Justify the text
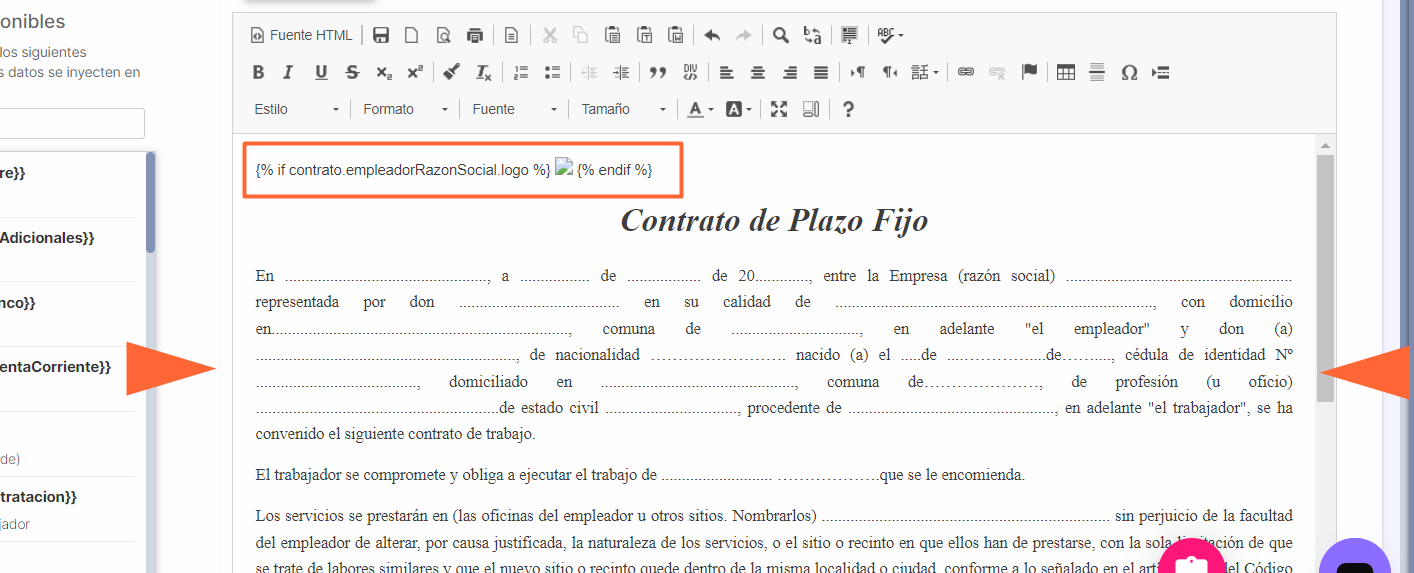This screenshot has height=573, width=1414. pos(821,72)
